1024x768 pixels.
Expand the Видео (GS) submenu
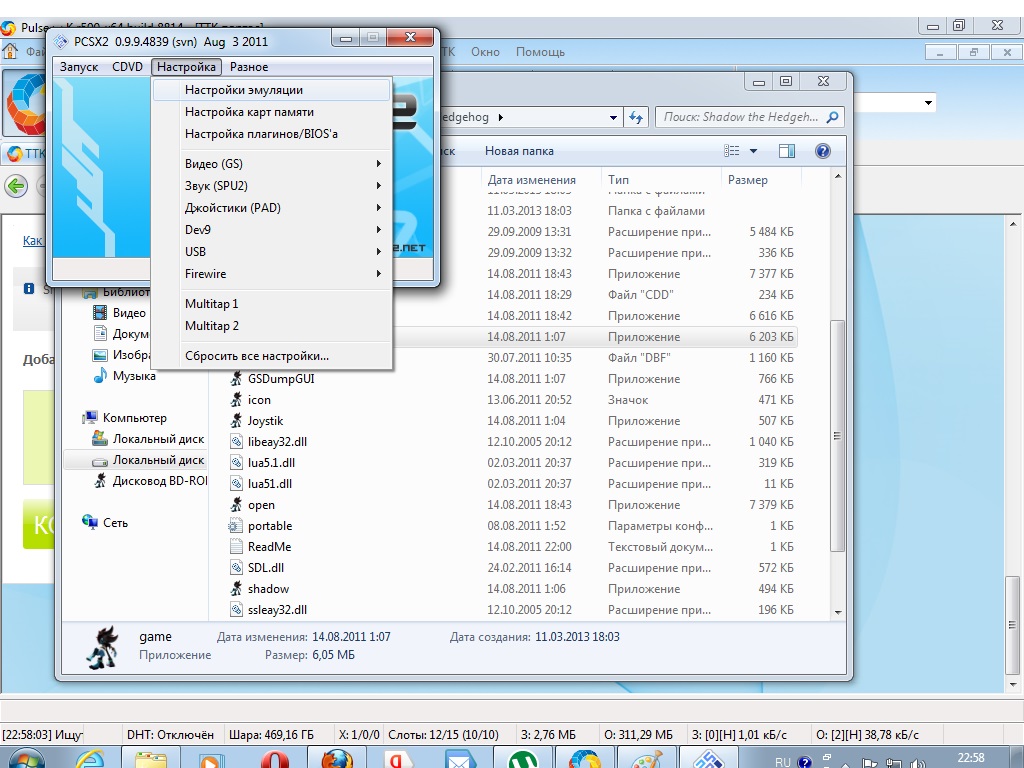click(x=272, y=164)
